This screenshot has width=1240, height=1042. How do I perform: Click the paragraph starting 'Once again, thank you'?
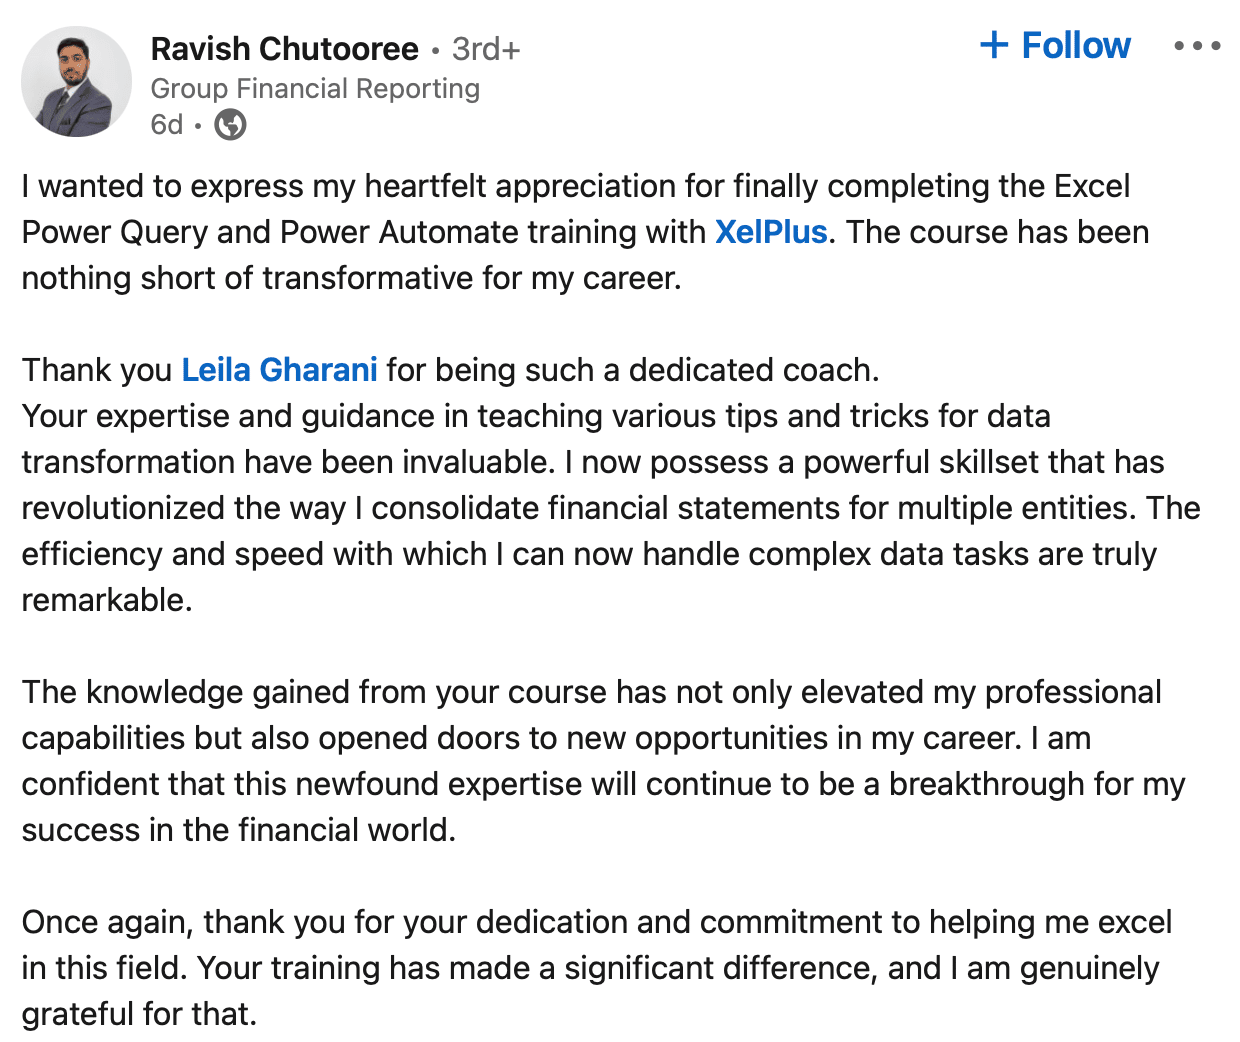tap(597, 968)
